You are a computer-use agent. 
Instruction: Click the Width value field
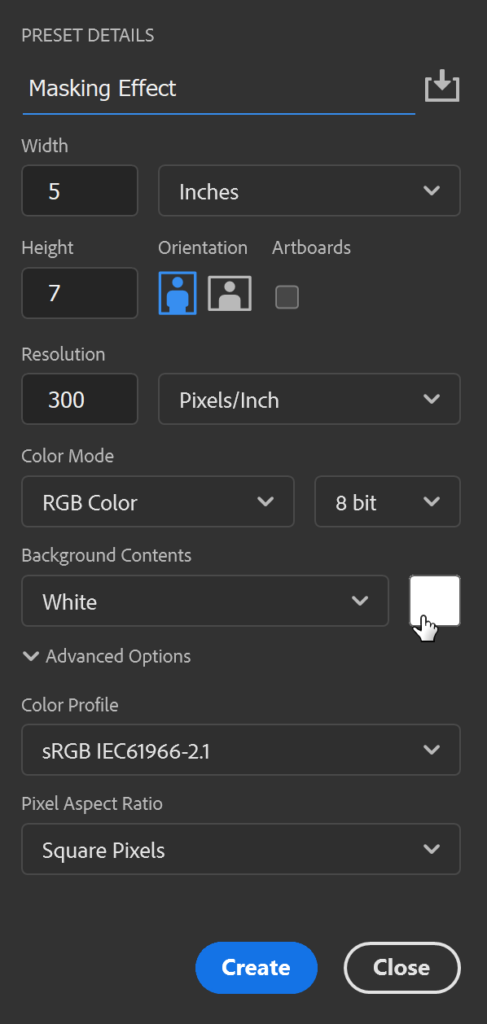point(80,191)
